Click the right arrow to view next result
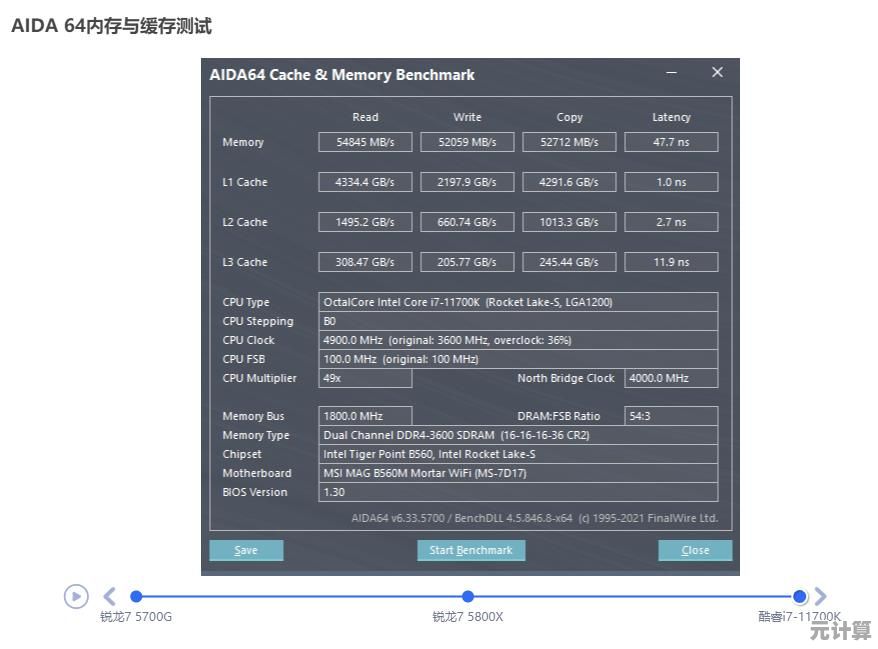This screenshot has width=878, height=649. 823,596
